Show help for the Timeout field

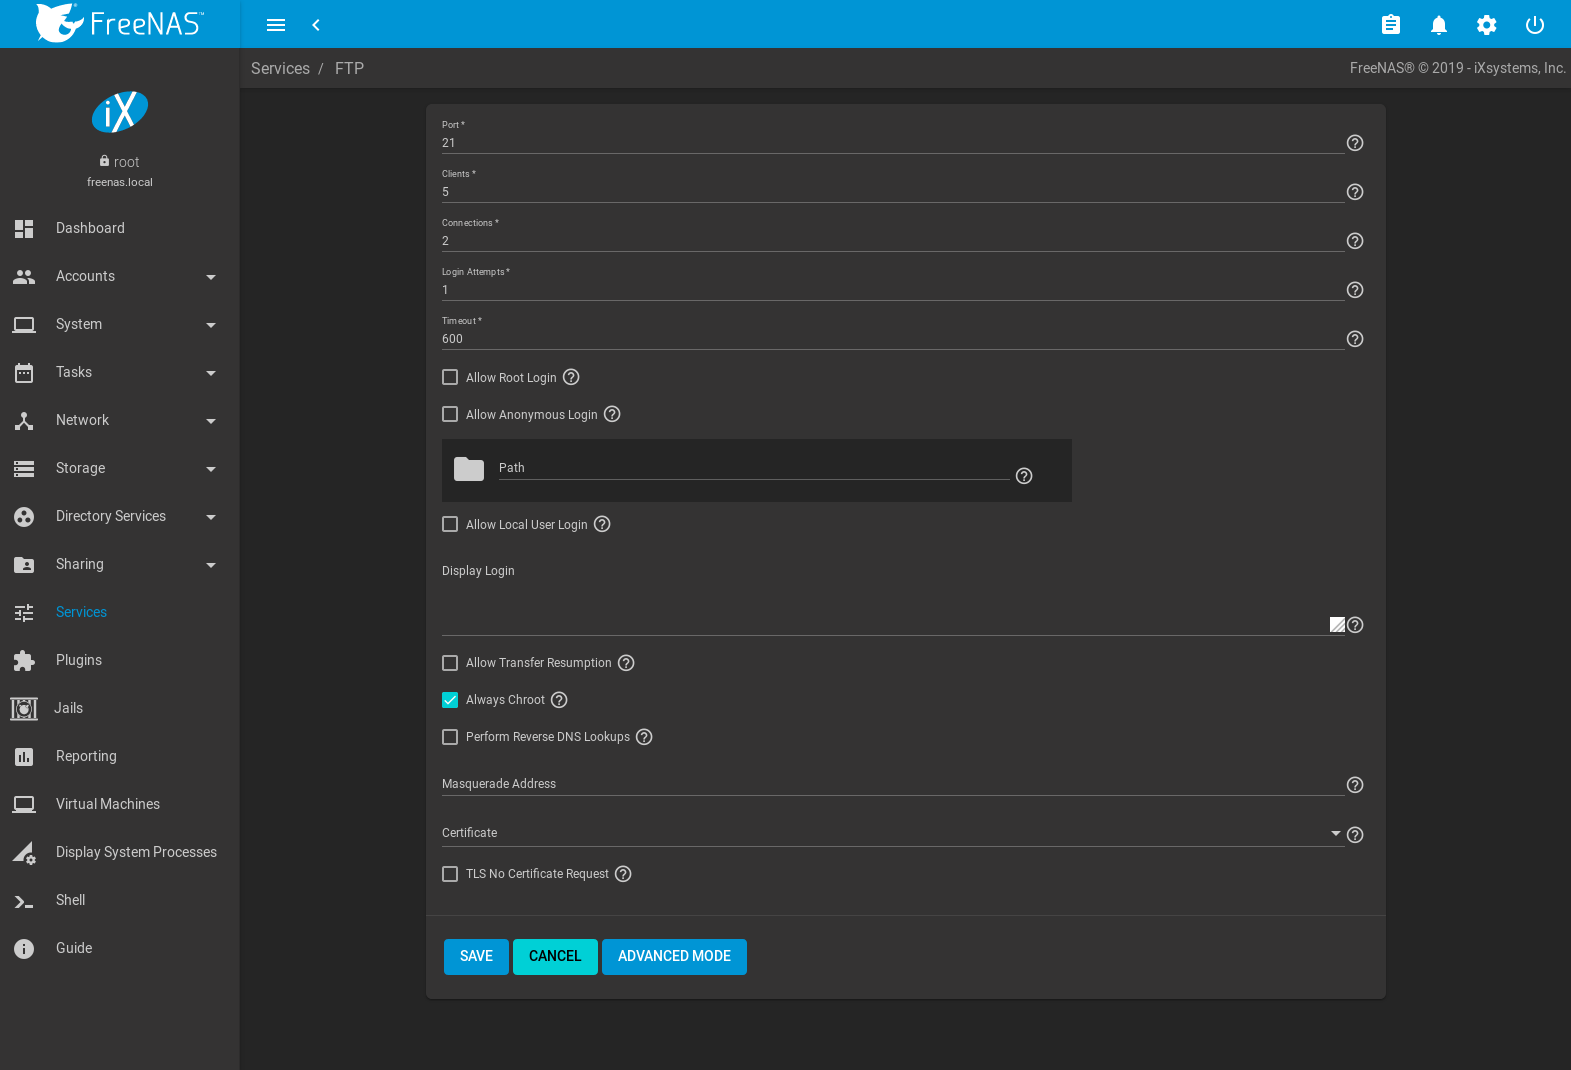[x=1355, y=339]
